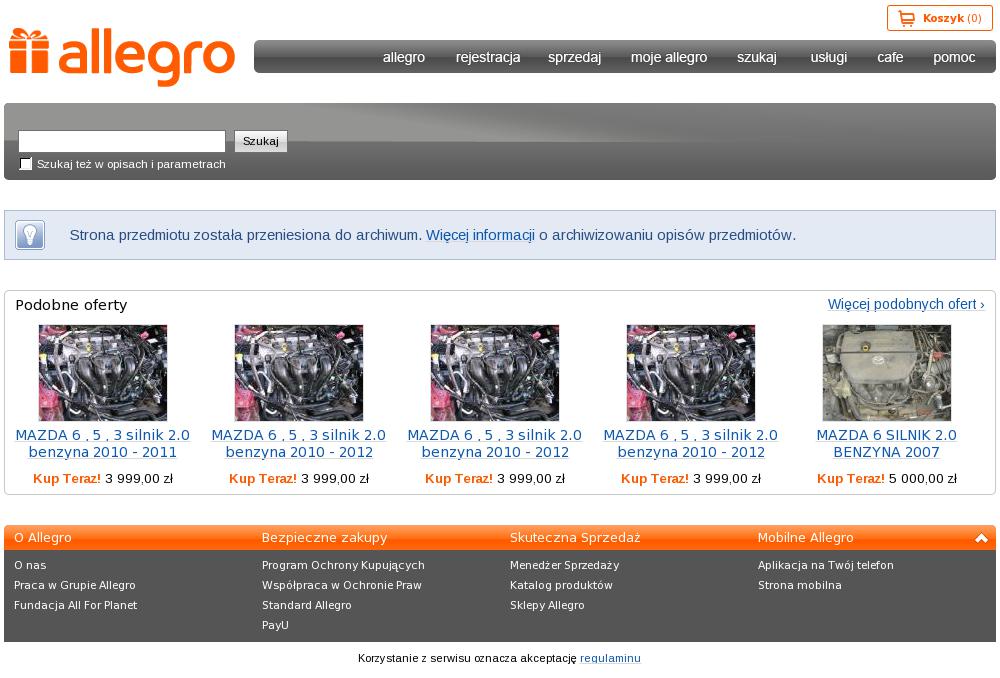Open pomoc help menu

tap(954, 57)
